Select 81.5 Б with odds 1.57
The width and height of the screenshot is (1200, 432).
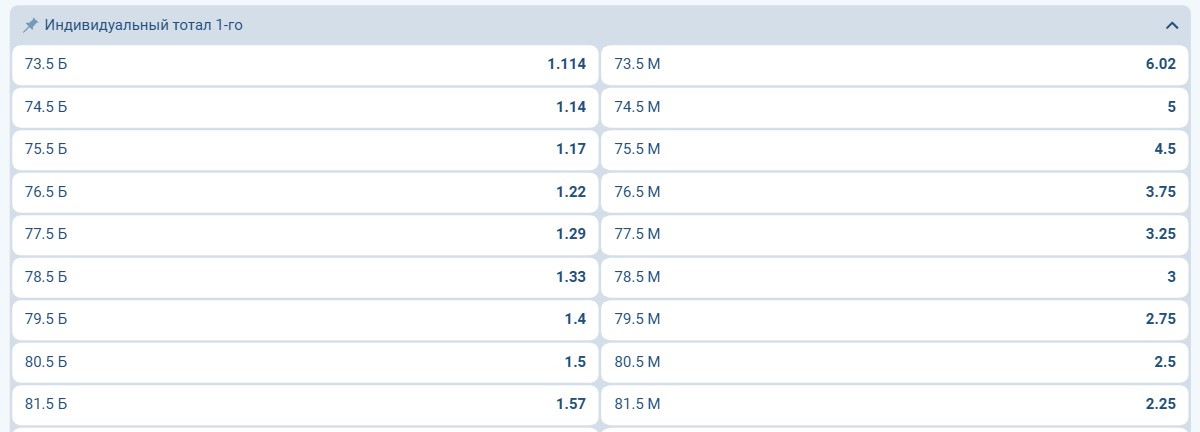click(x=305, y=404)
